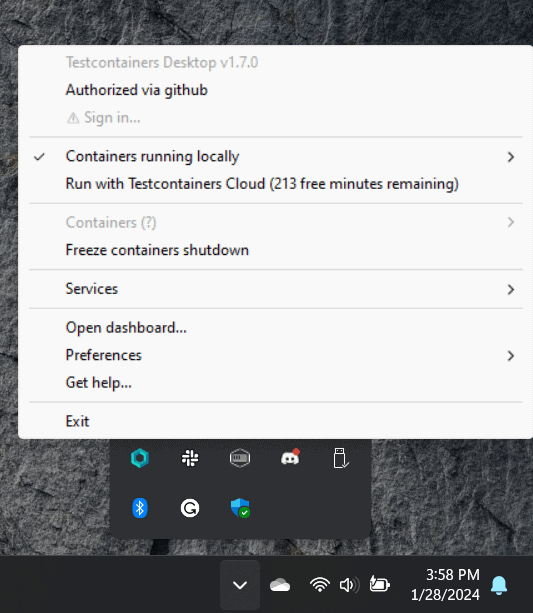
Task: Open the volume speaker control
Action: pyautogui.click(x=349, y=585)
